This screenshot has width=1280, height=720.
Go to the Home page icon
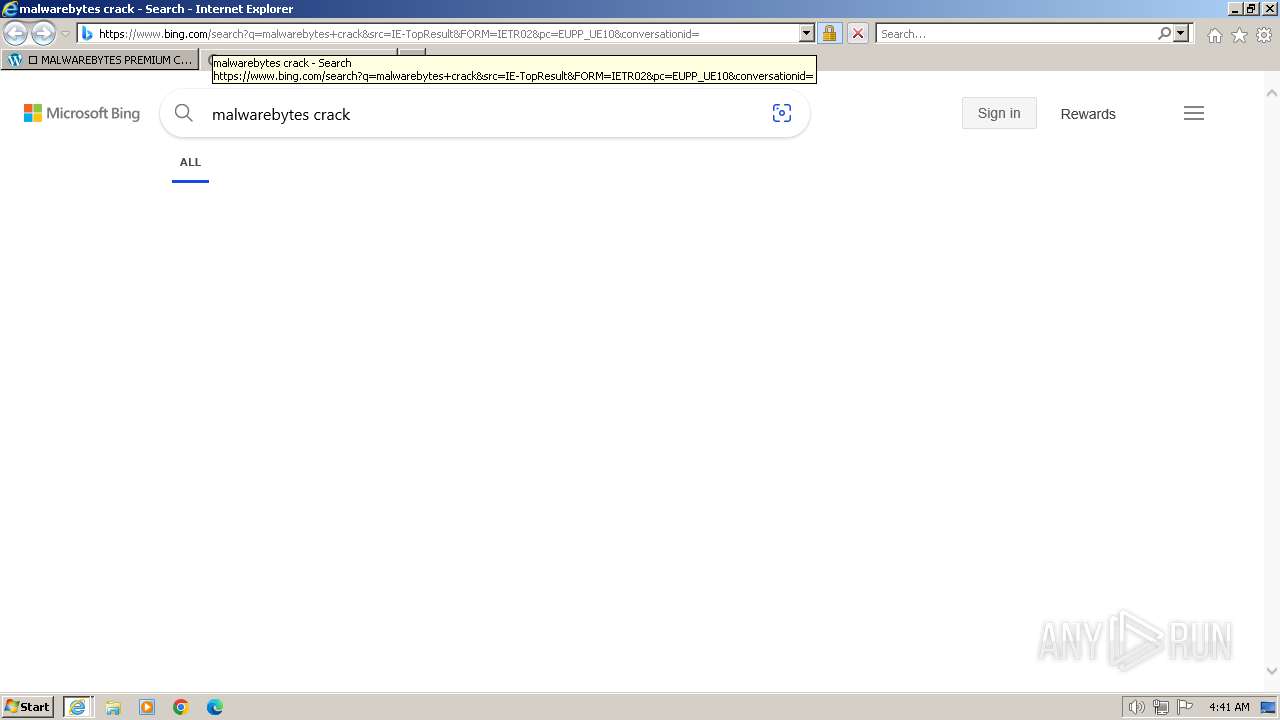pyautogui.click(x=1214, y=35)
